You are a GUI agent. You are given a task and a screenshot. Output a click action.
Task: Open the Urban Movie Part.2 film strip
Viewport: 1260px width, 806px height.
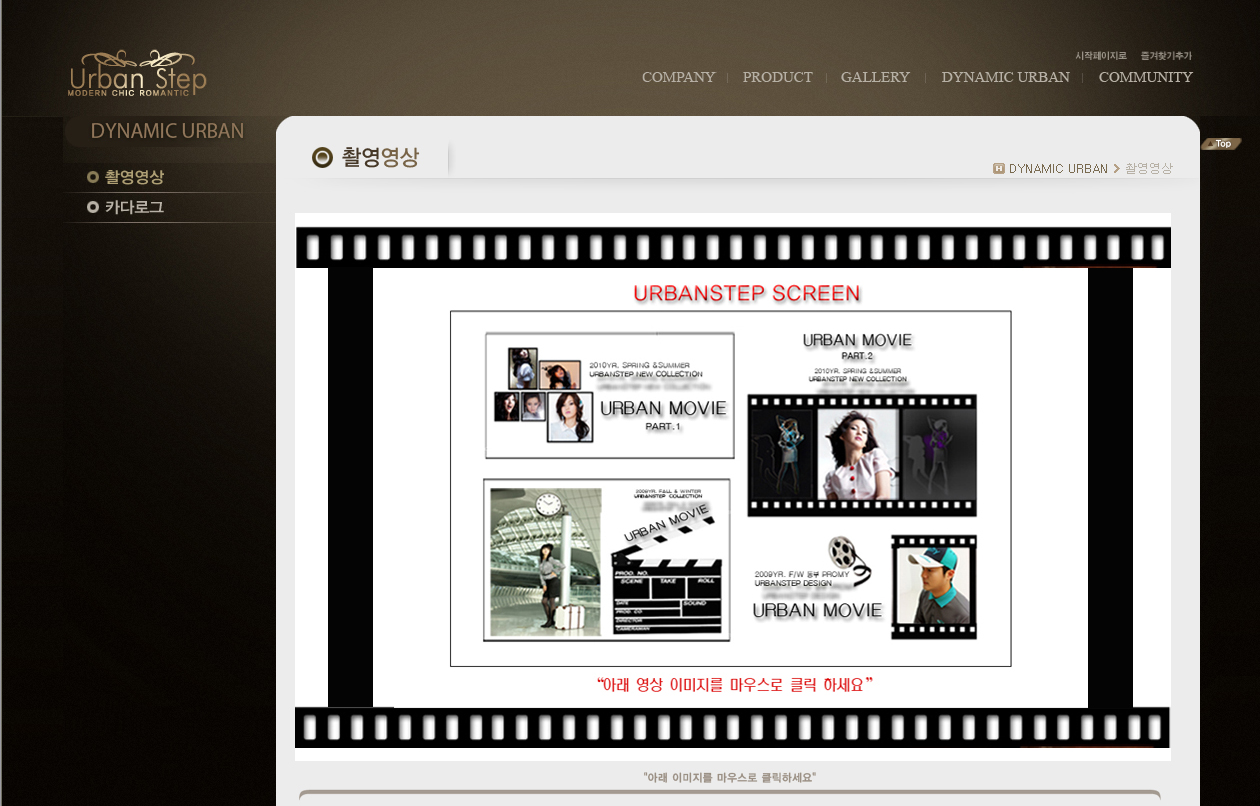click(x=861, y=454)
